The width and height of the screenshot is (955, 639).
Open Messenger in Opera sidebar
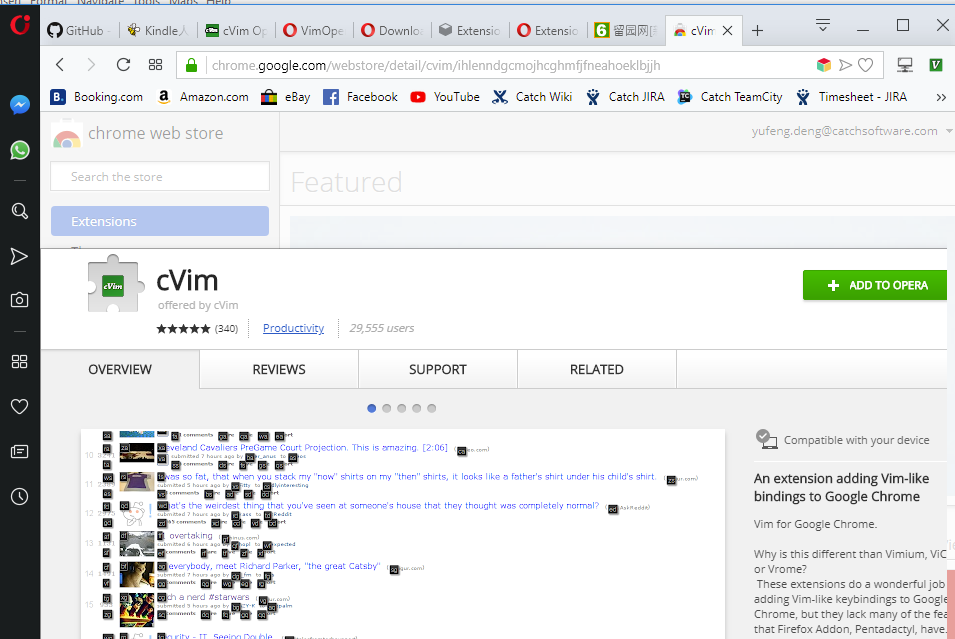point(19,105)
